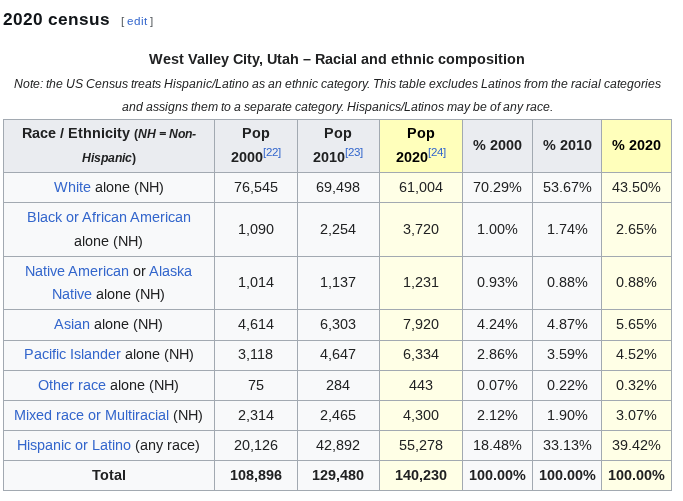Select the 3,720 cell value
Screen dimensions: 683x501
click(x=421, y=229)
